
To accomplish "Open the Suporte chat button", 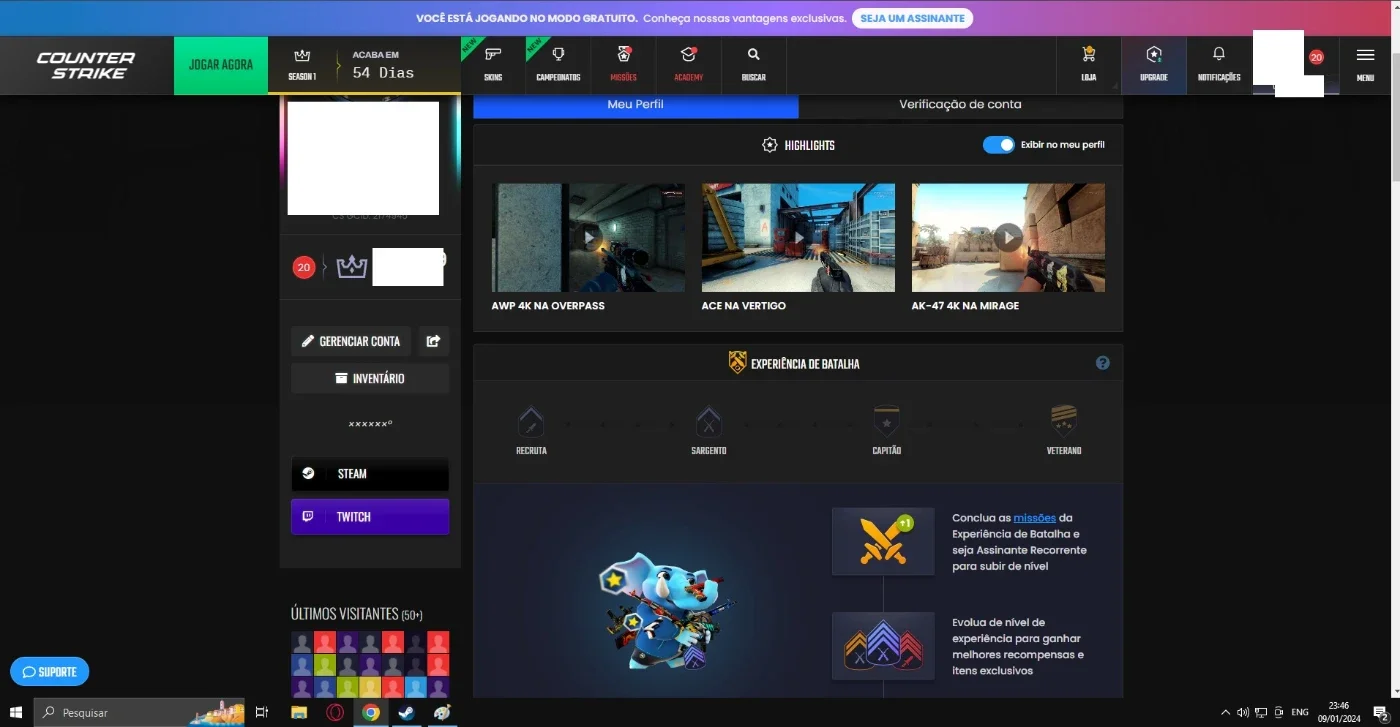I will coord(50,672).
